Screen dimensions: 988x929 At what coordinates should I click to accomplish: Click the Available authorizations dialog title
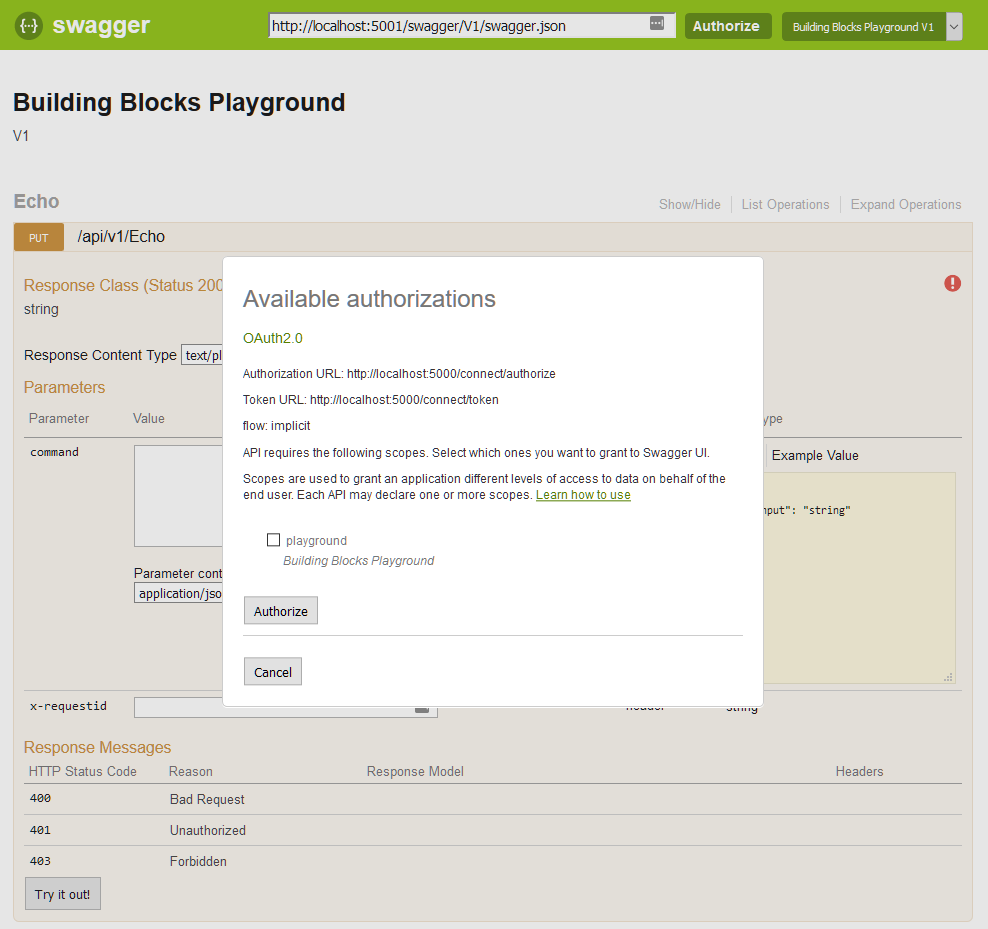point(369,299)
